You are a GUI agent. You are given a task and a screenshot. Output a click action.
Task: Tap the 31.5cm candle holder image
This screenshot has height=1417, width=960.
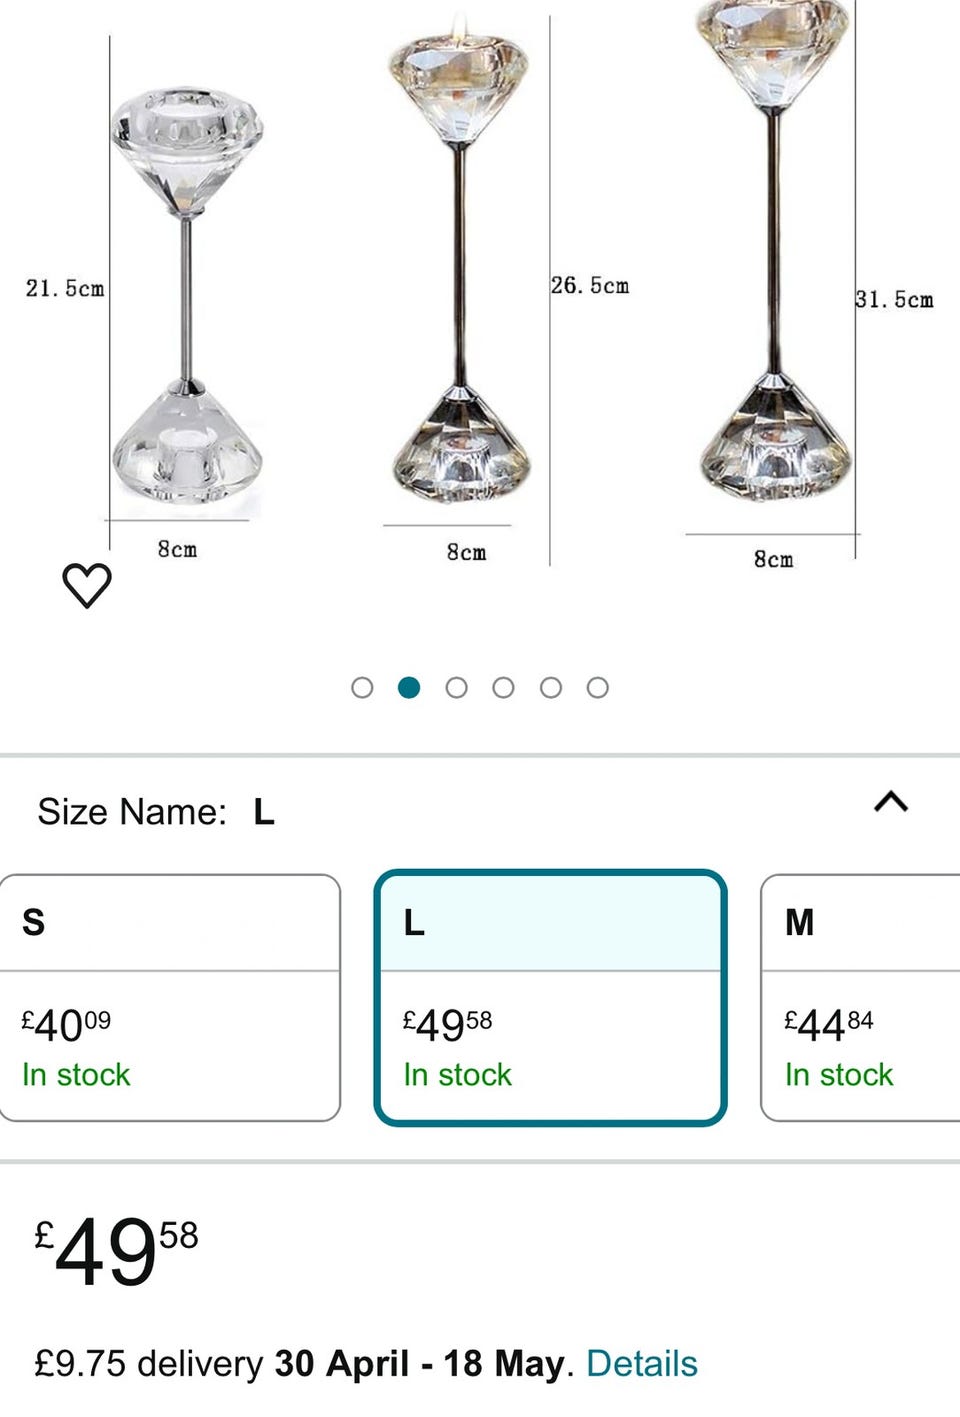pyautogui.click(x=773, y=250)
